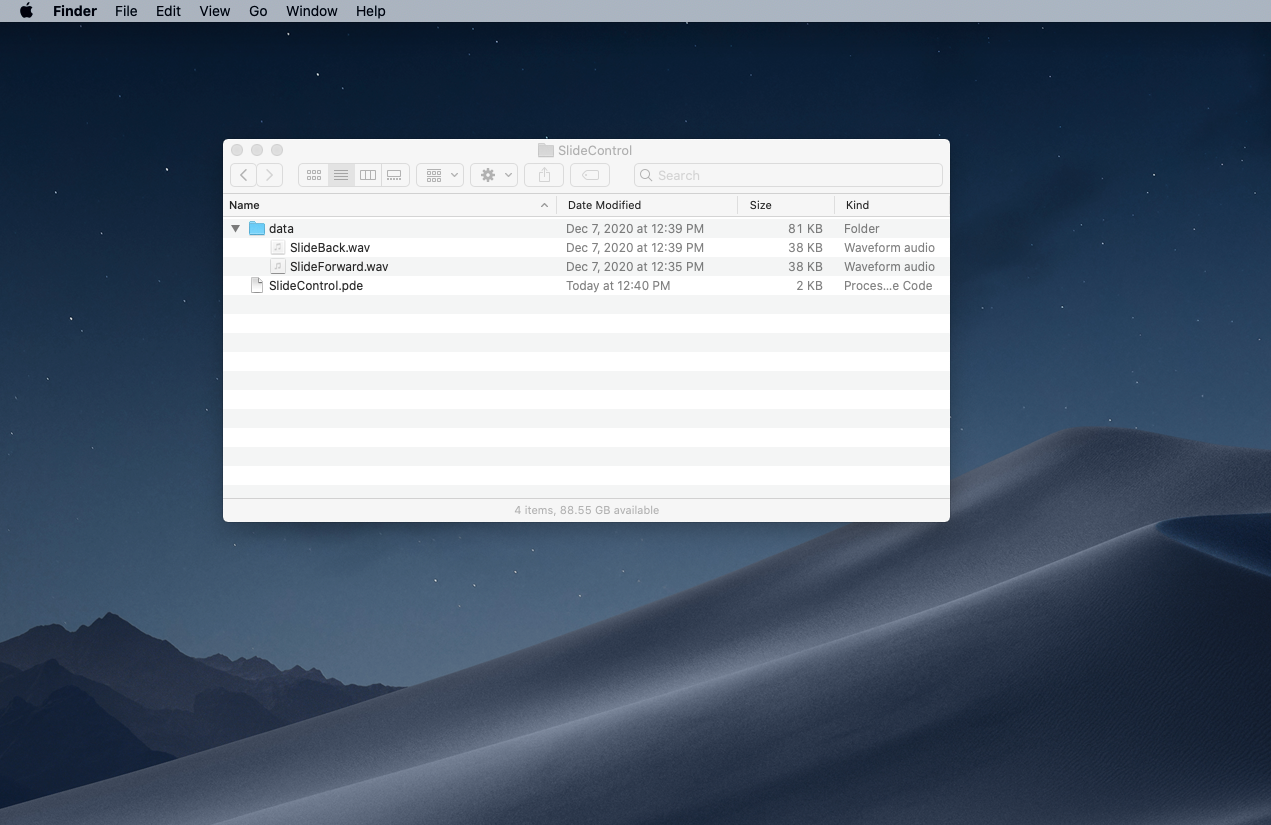The height and width of the screenshot is (825, 1271).
Task: Zoom the SlideControl window with third title button
Action: (x=277, y=150)
